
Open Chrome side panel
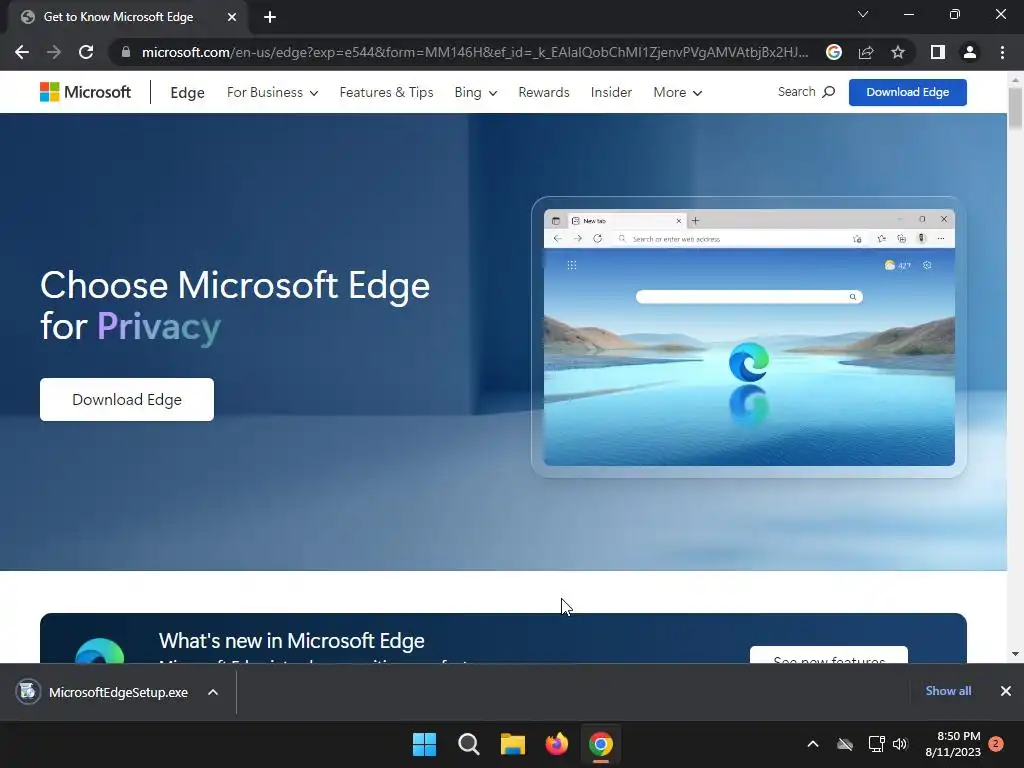(938, 52)
